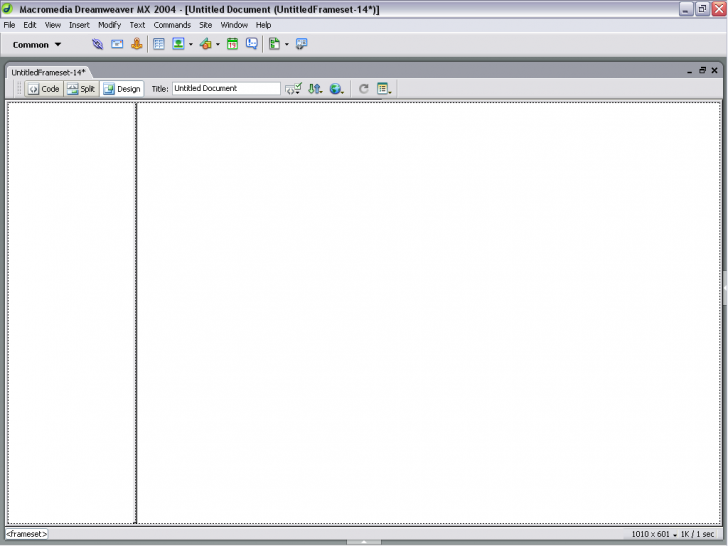This screenshot has width=728, height=546.
Task: Expand the bottom Properties panel arrow
Action: (364, 542)
